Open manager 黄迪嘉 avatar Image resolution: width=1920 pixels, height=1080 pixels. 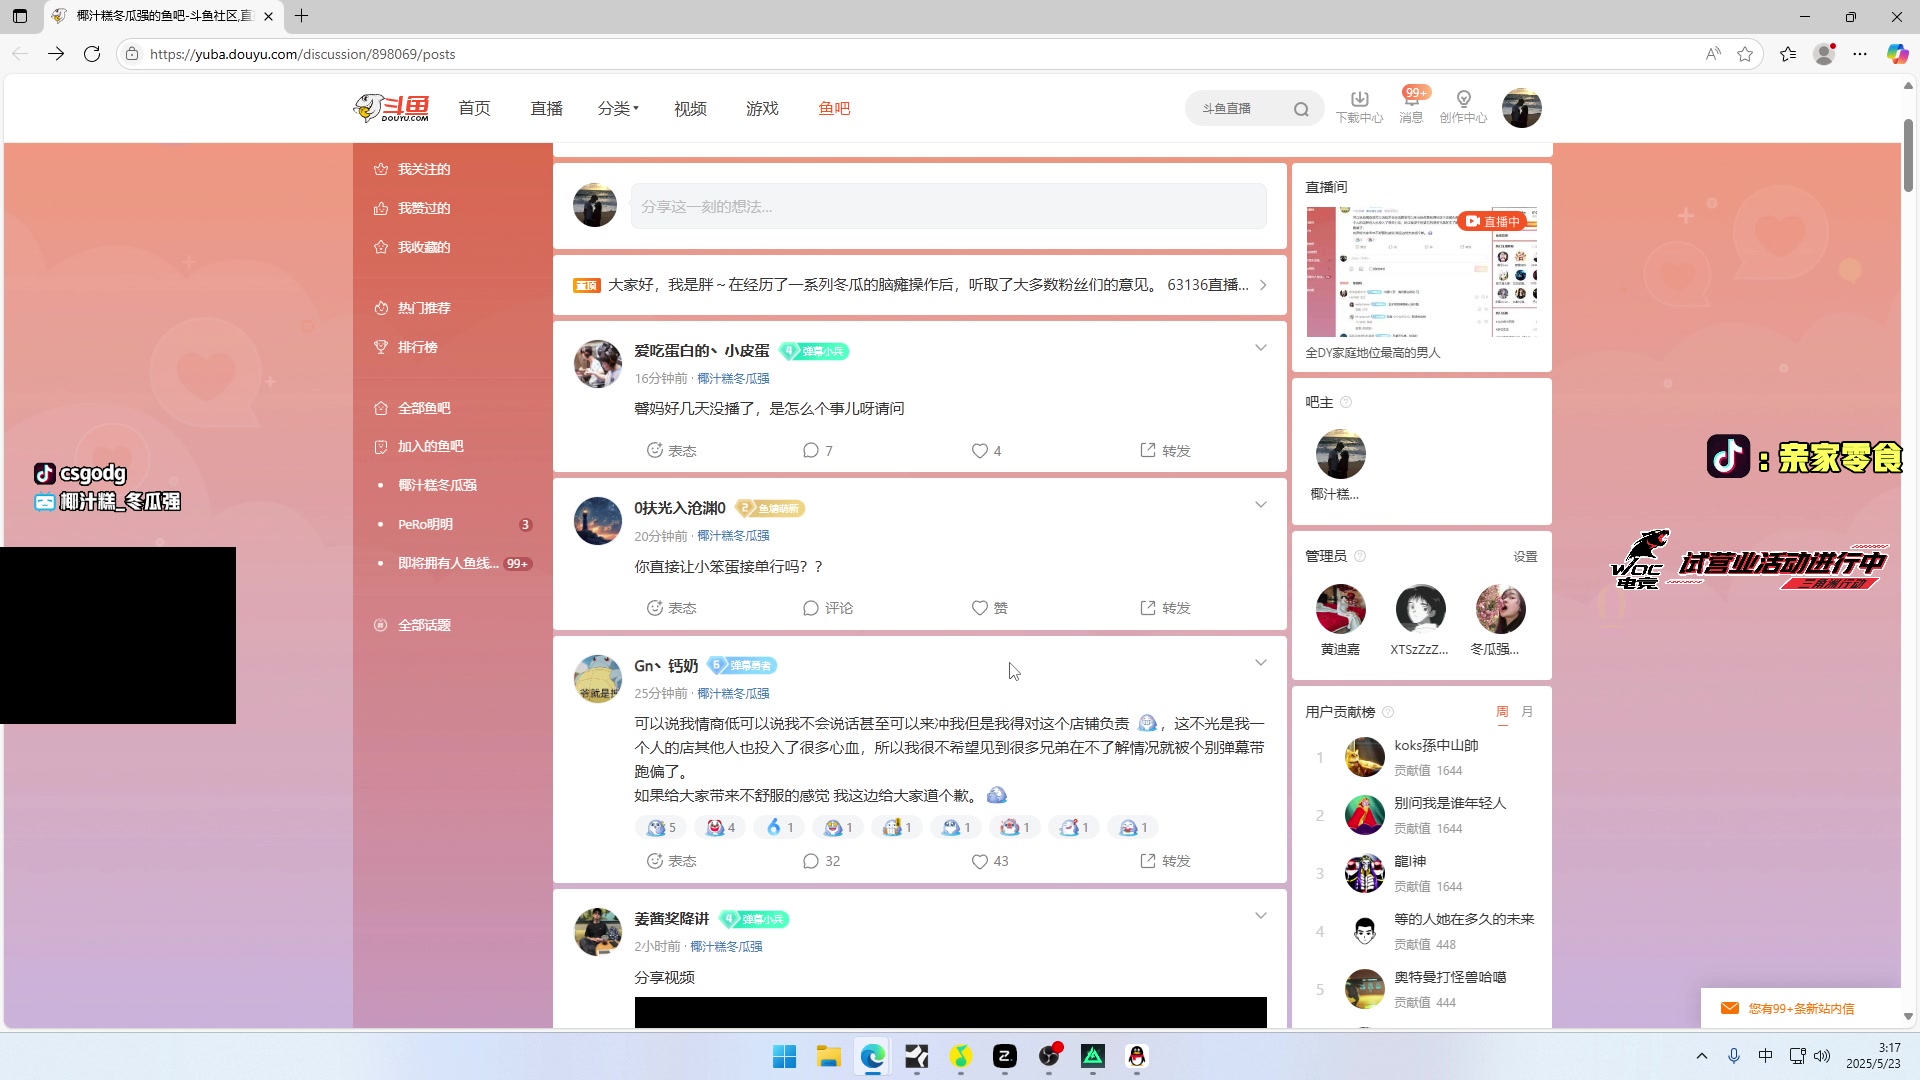(1340, 609)
